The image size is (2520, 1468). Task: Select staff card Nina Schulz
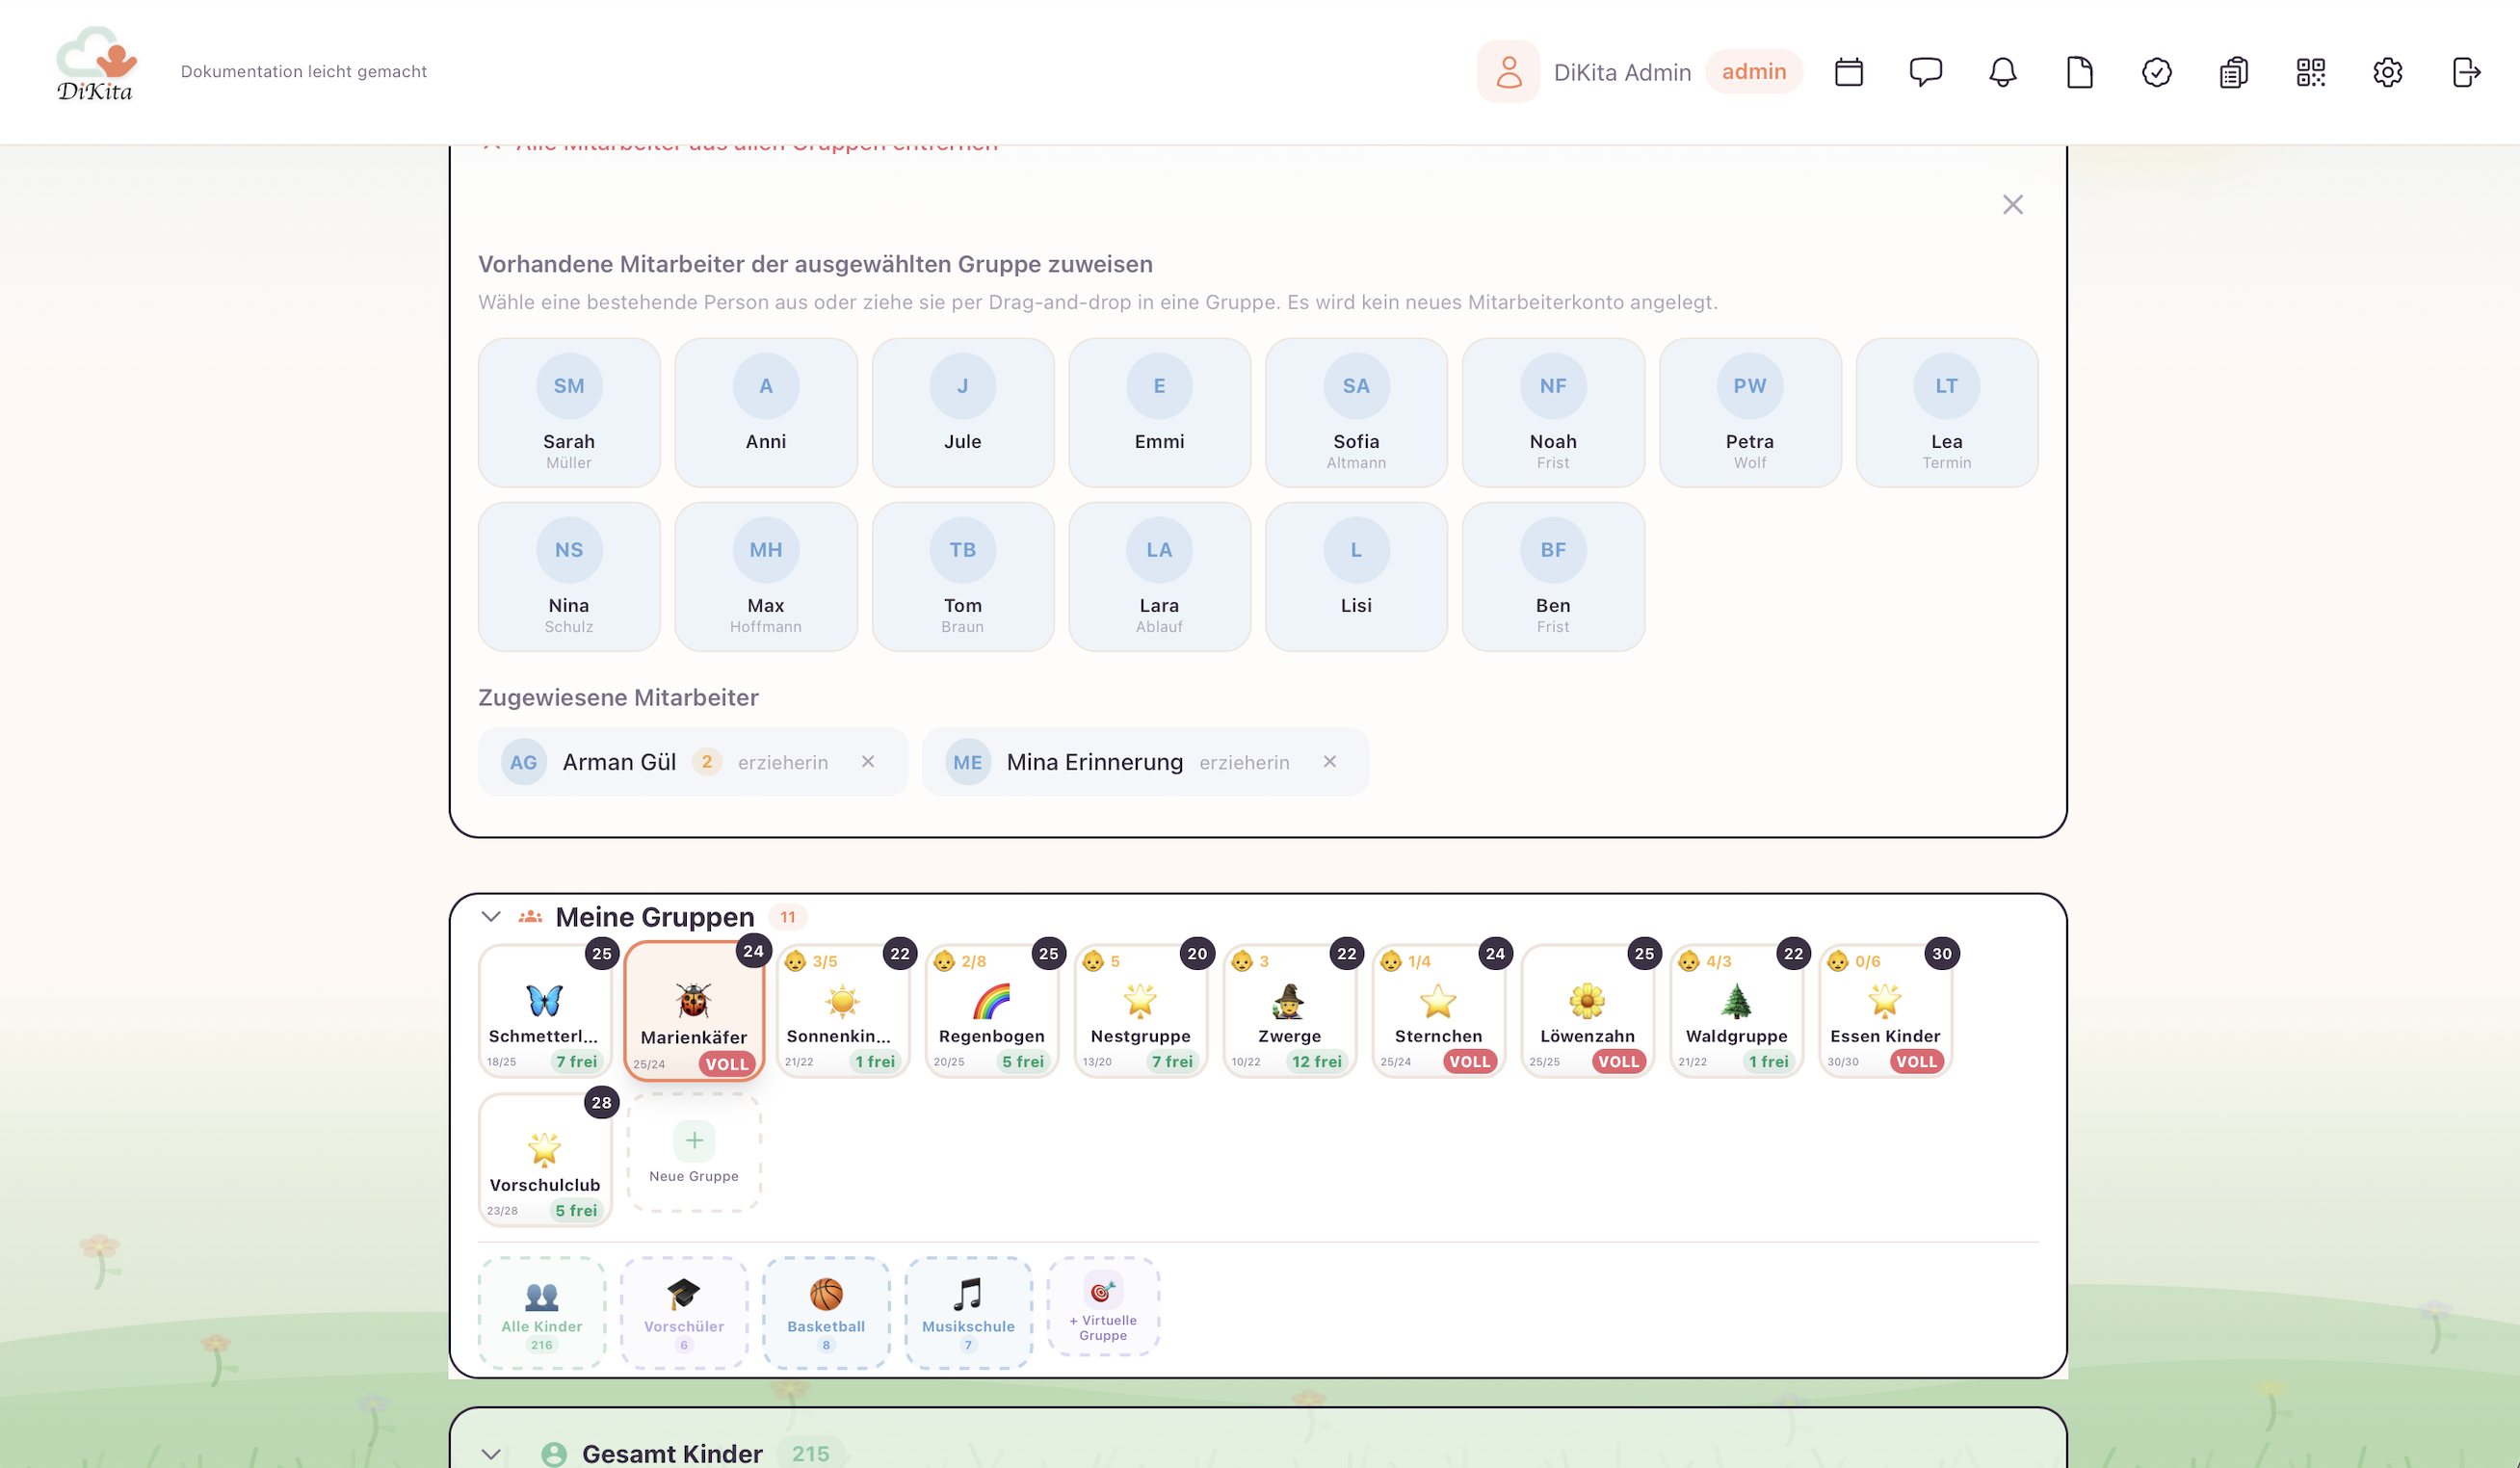[569, 576]
